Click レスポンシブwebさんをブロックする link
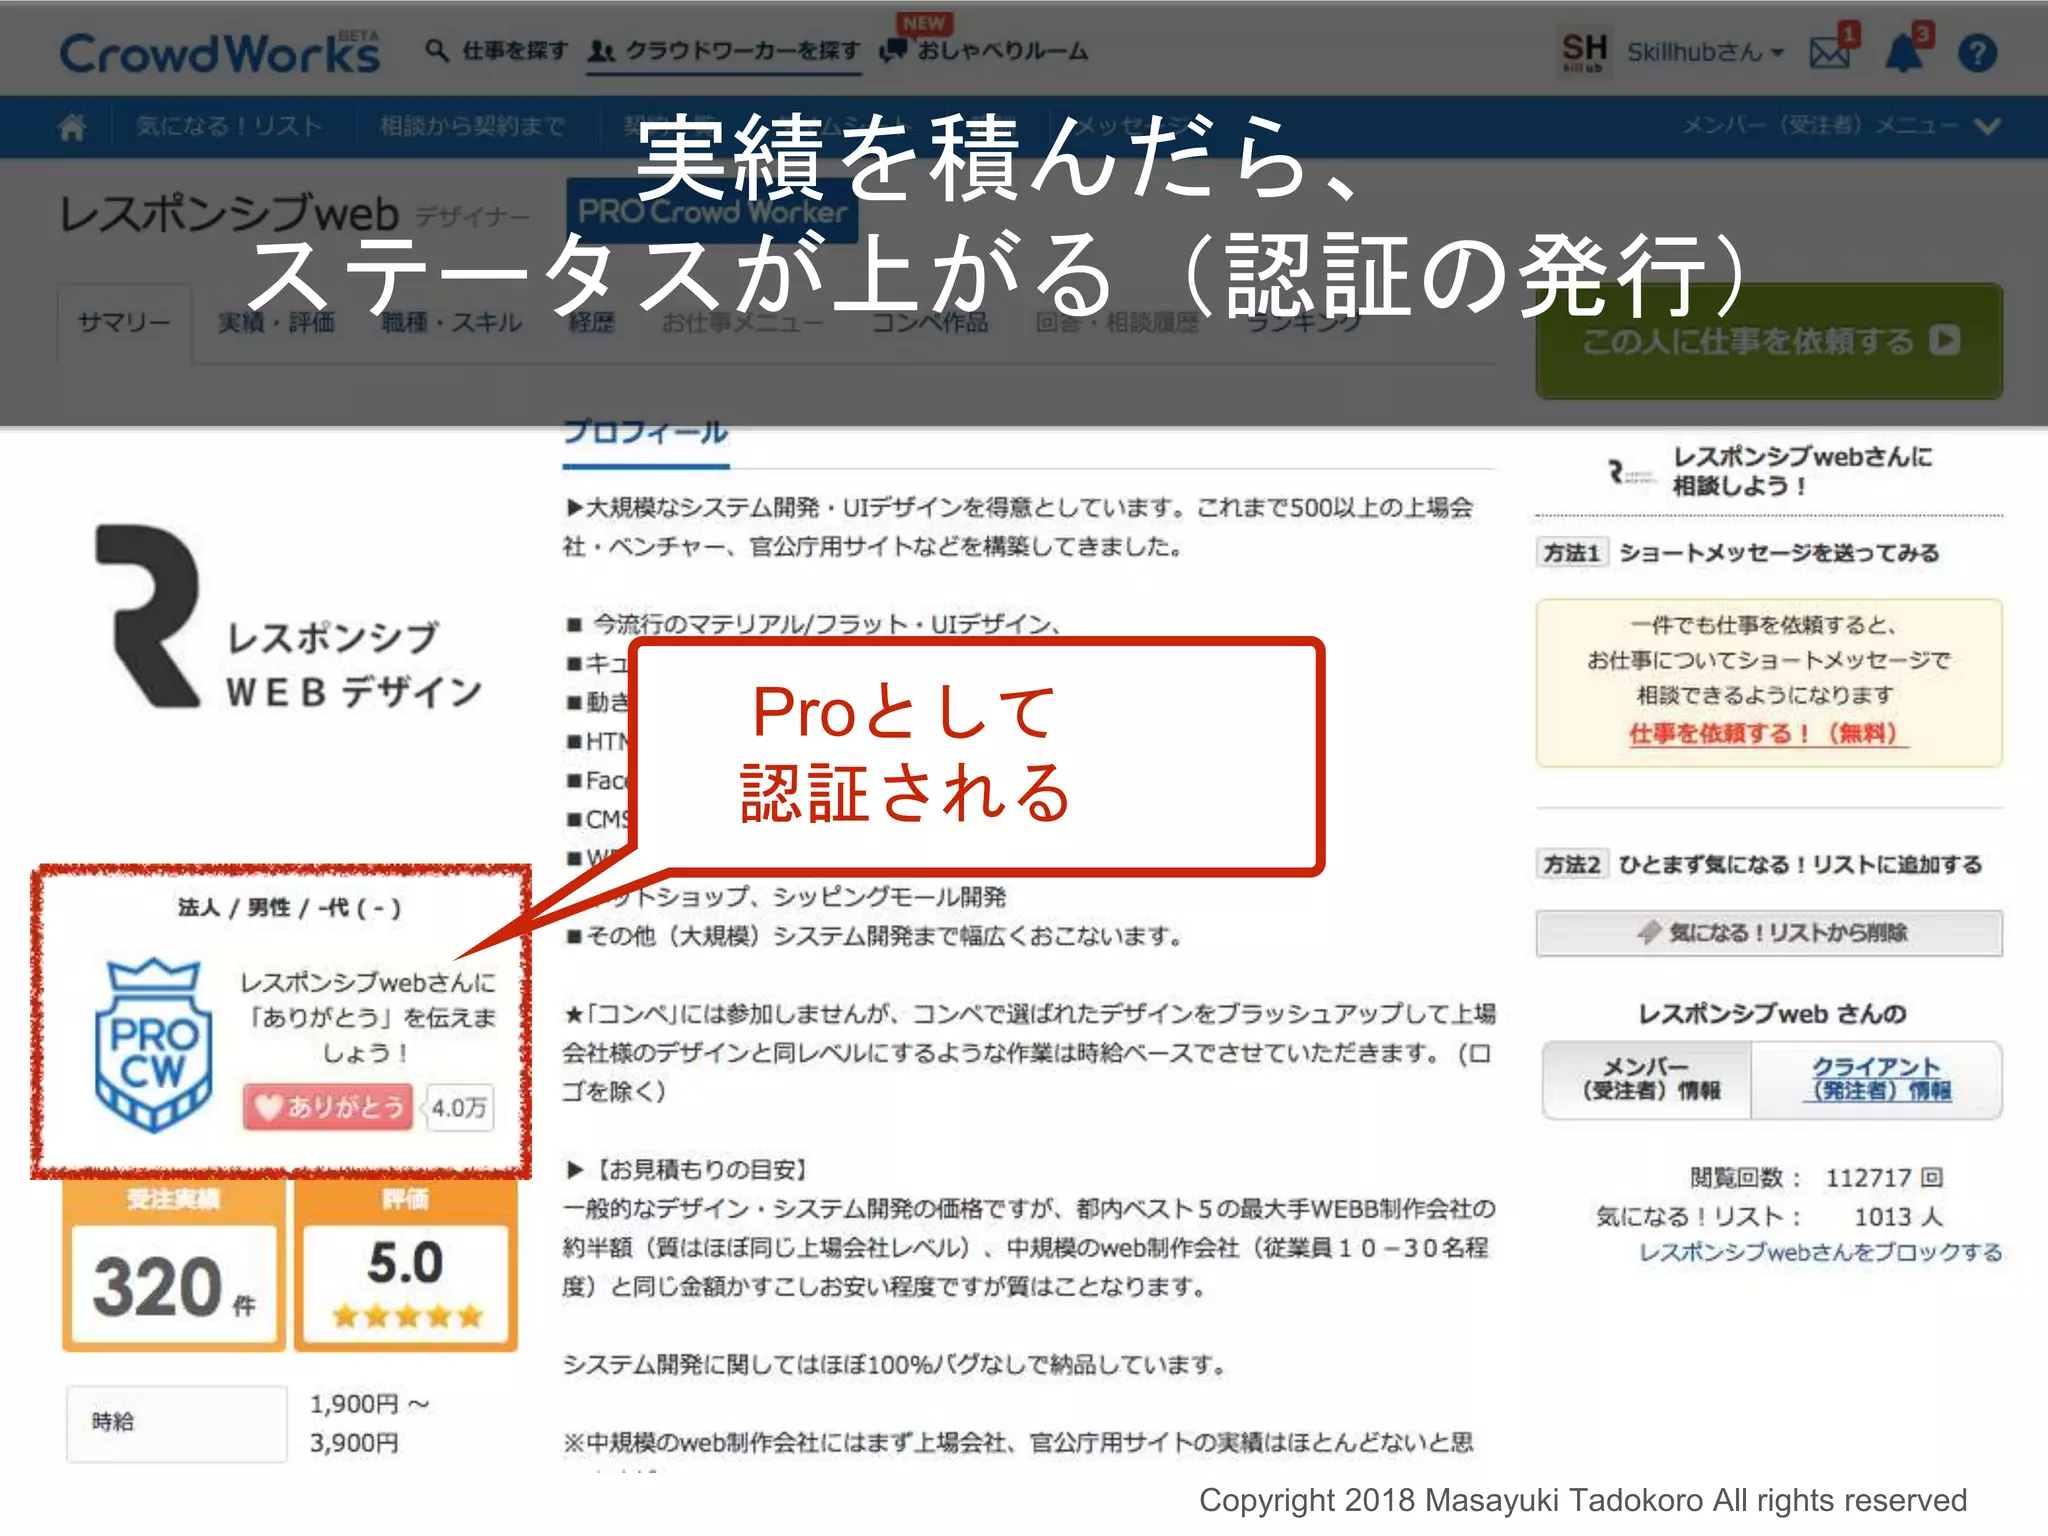The width and height of the screenshot is (2048, 1536). (x=1820, y=1252)
